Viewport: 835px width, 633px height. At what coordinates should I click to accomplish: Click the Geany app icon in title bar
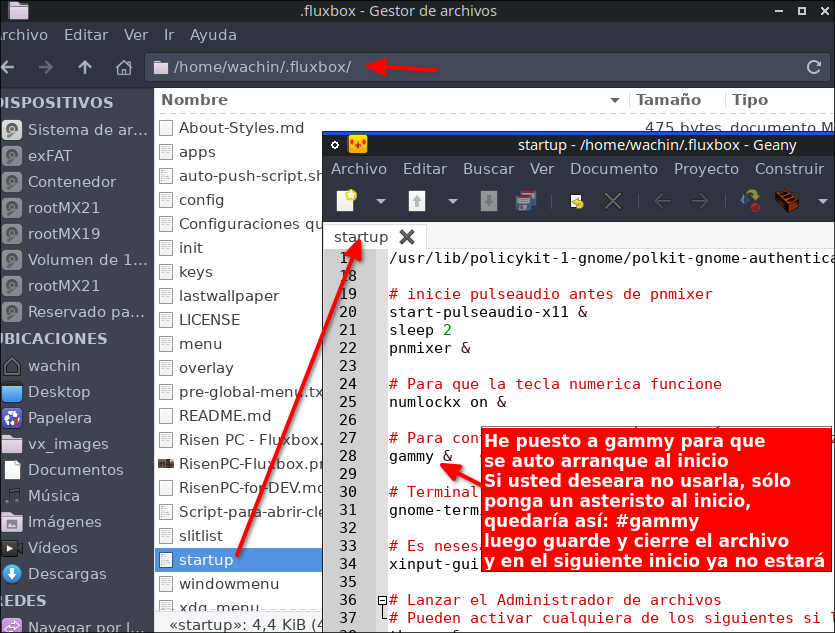click(357, 144)
